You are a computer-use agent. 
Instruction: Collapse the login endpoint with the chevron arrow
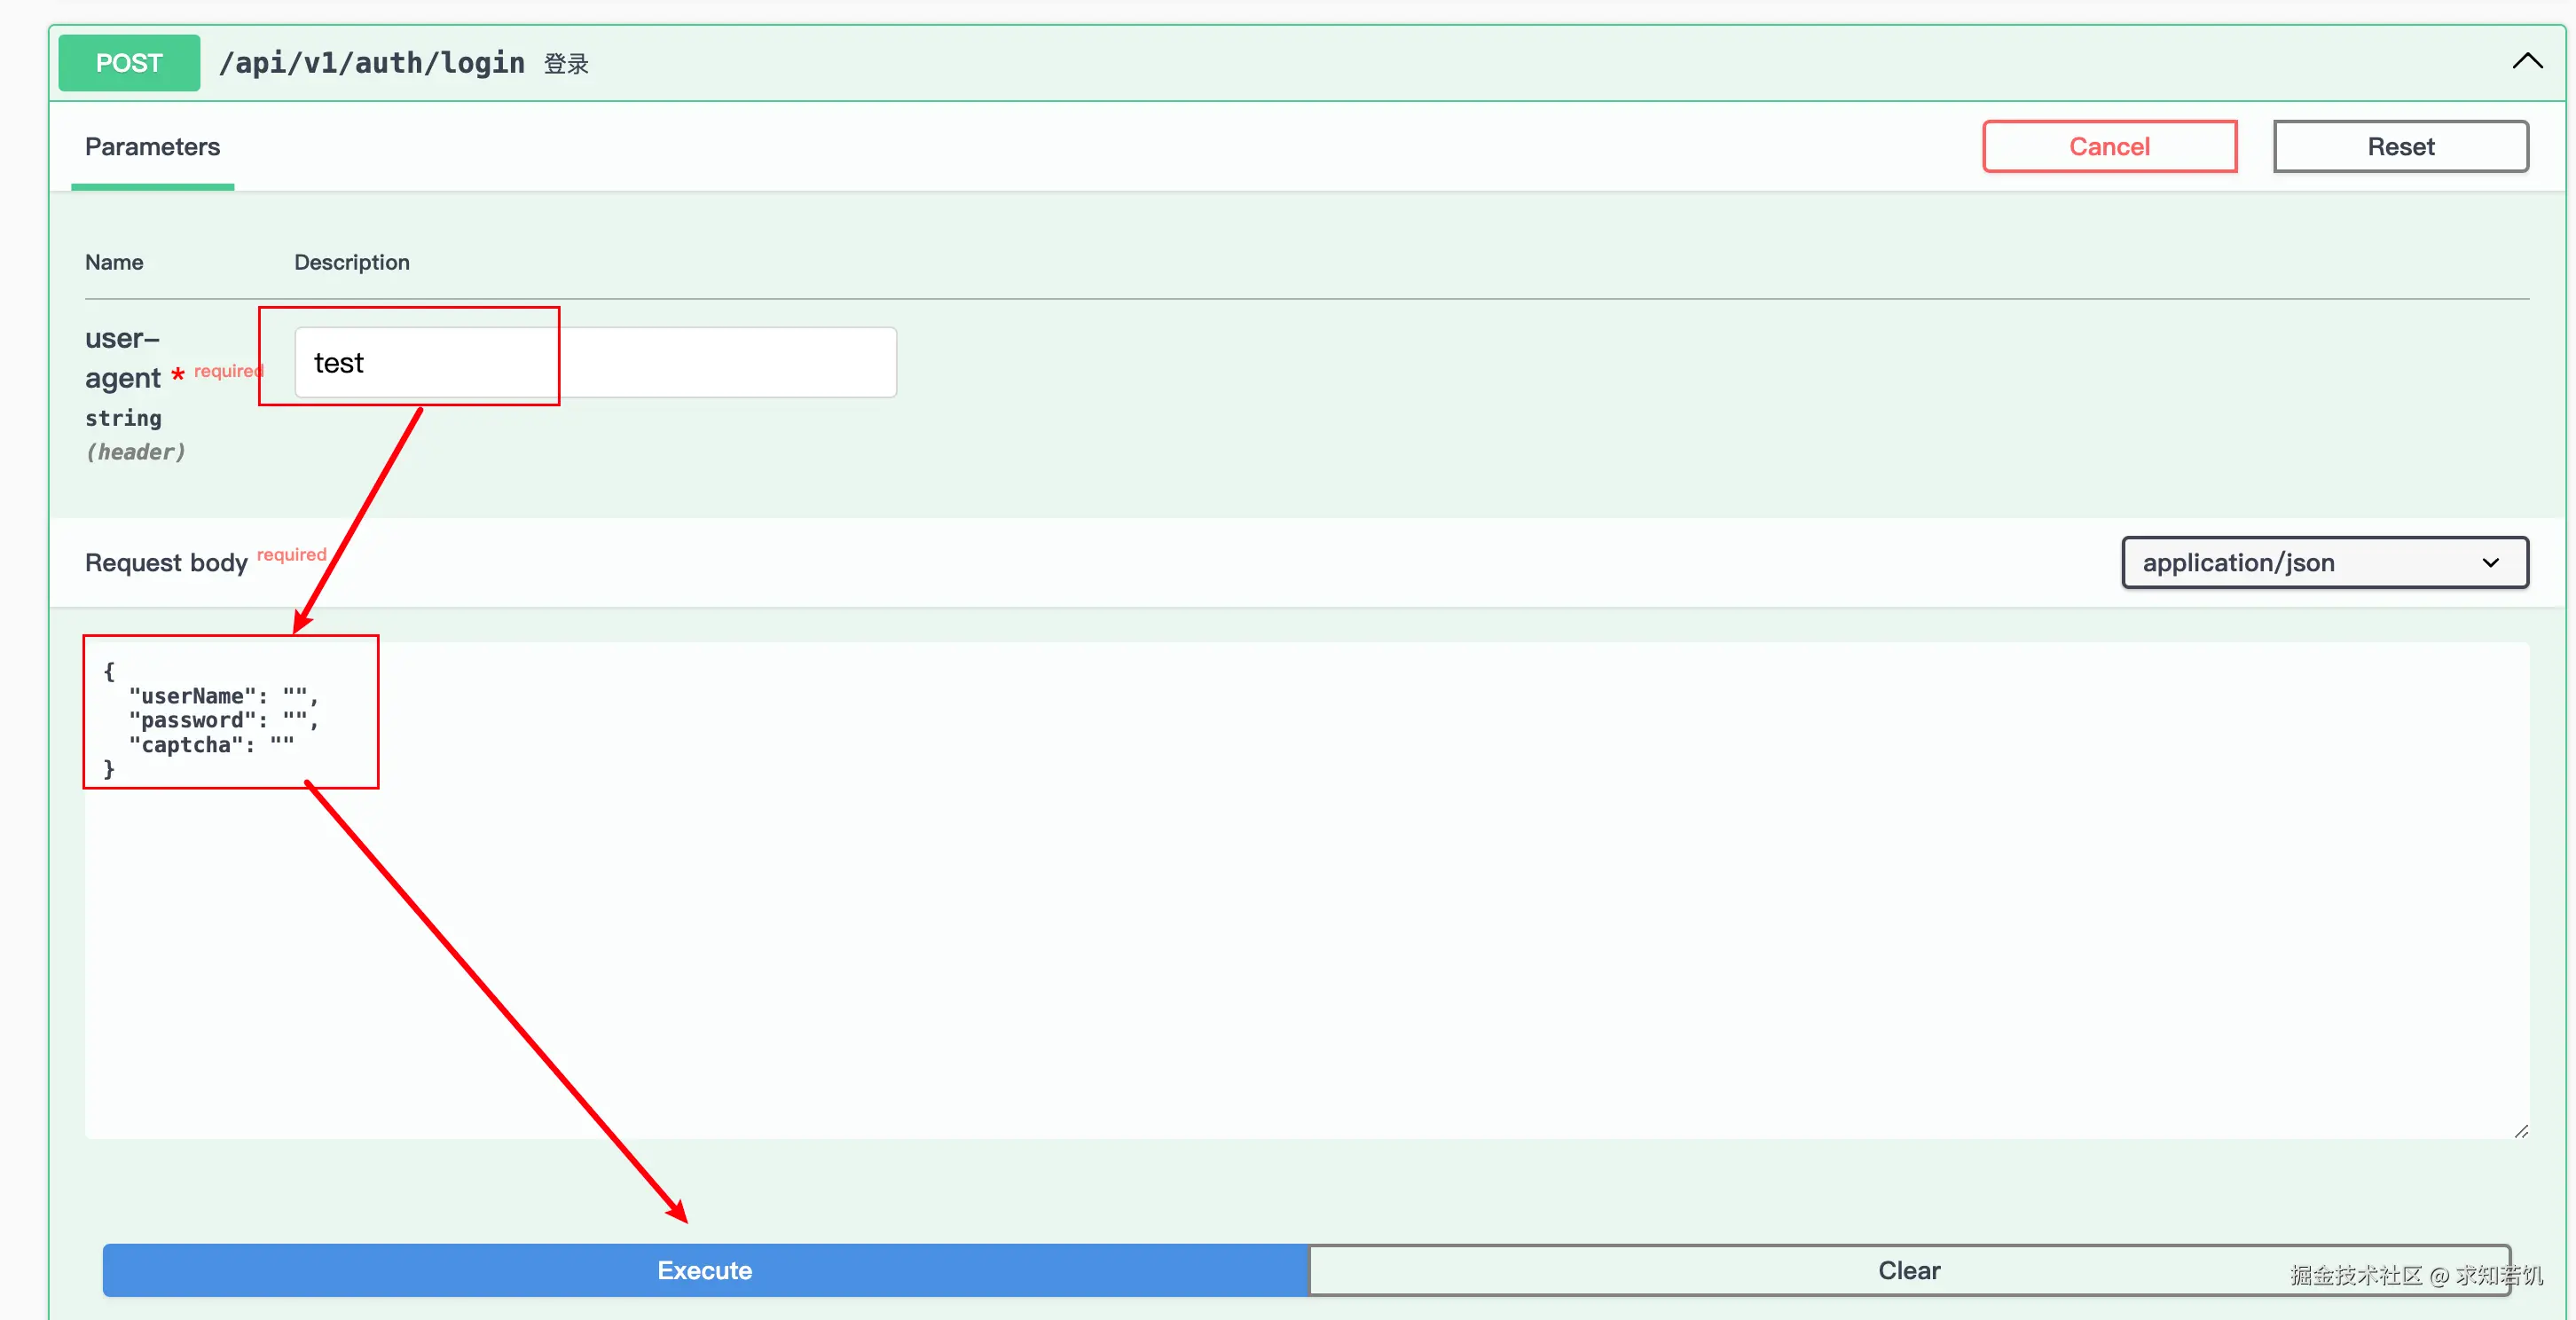coord(2527,62)
